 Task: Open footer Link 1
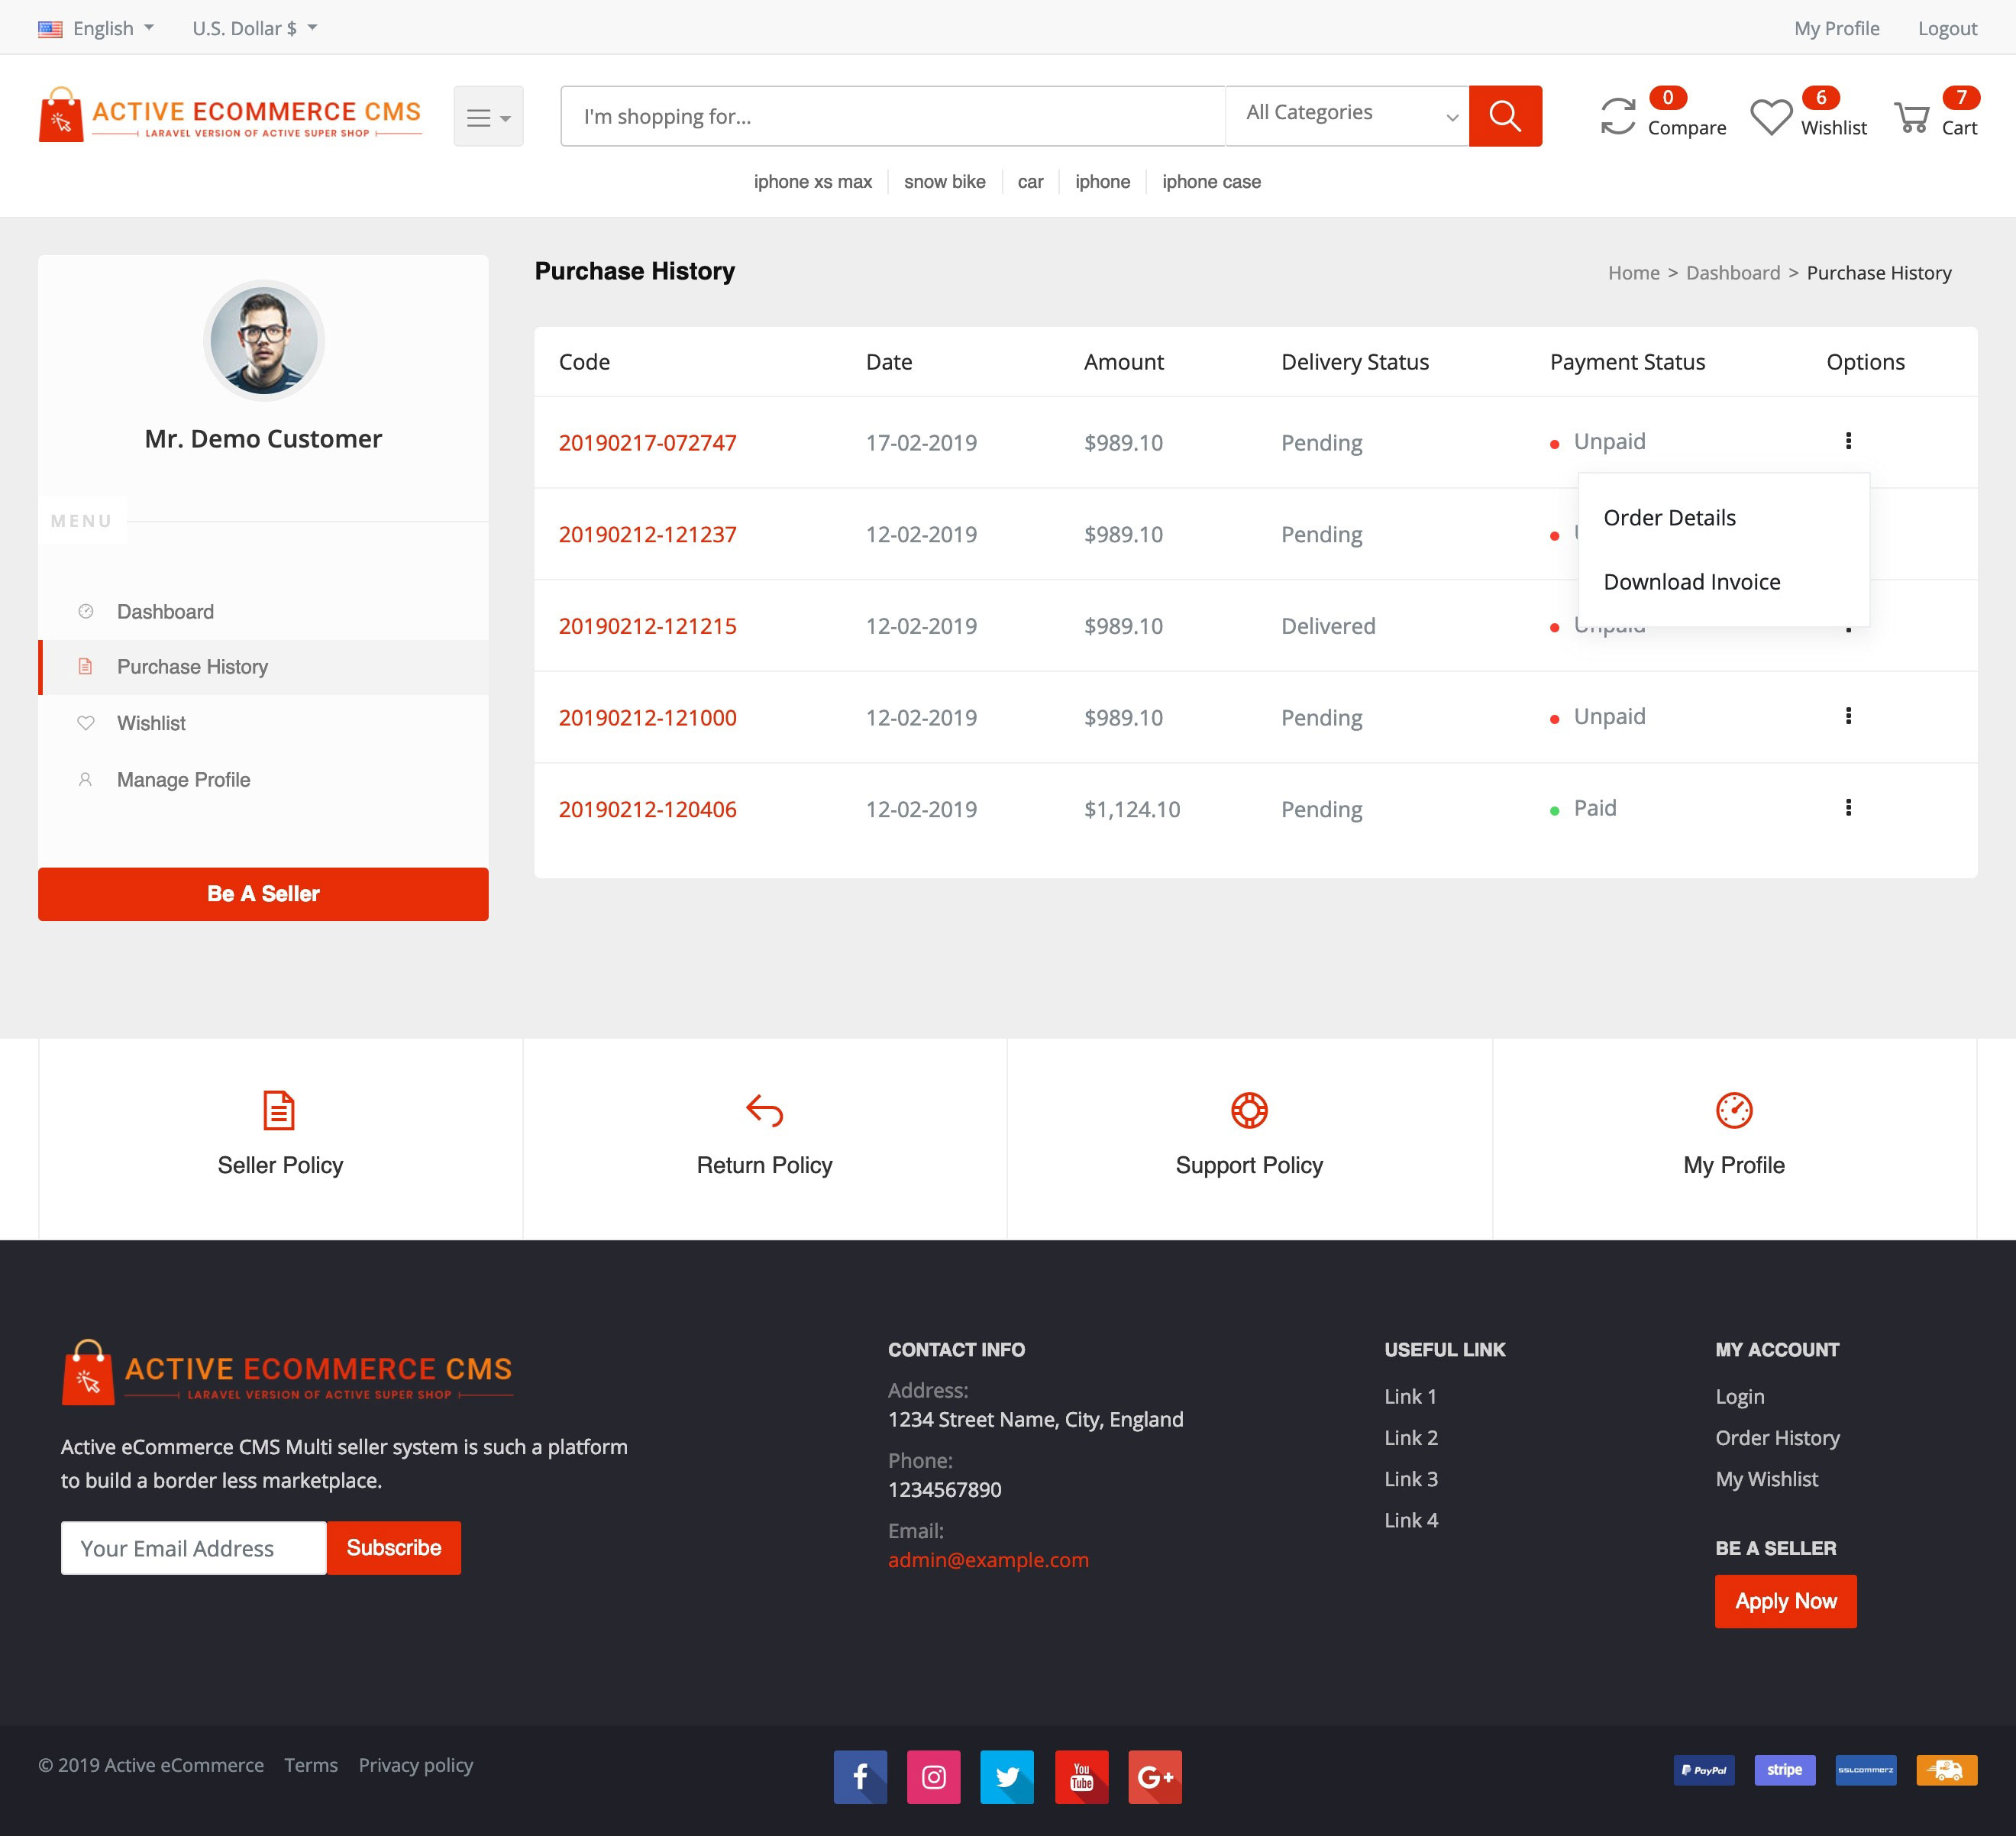[1410, 1396]
